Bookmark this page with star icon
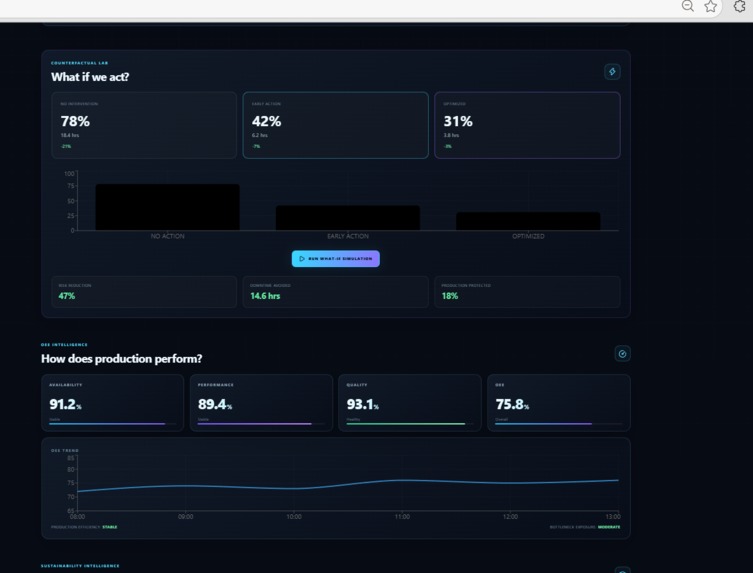753x573 pixels. (711, 6)
